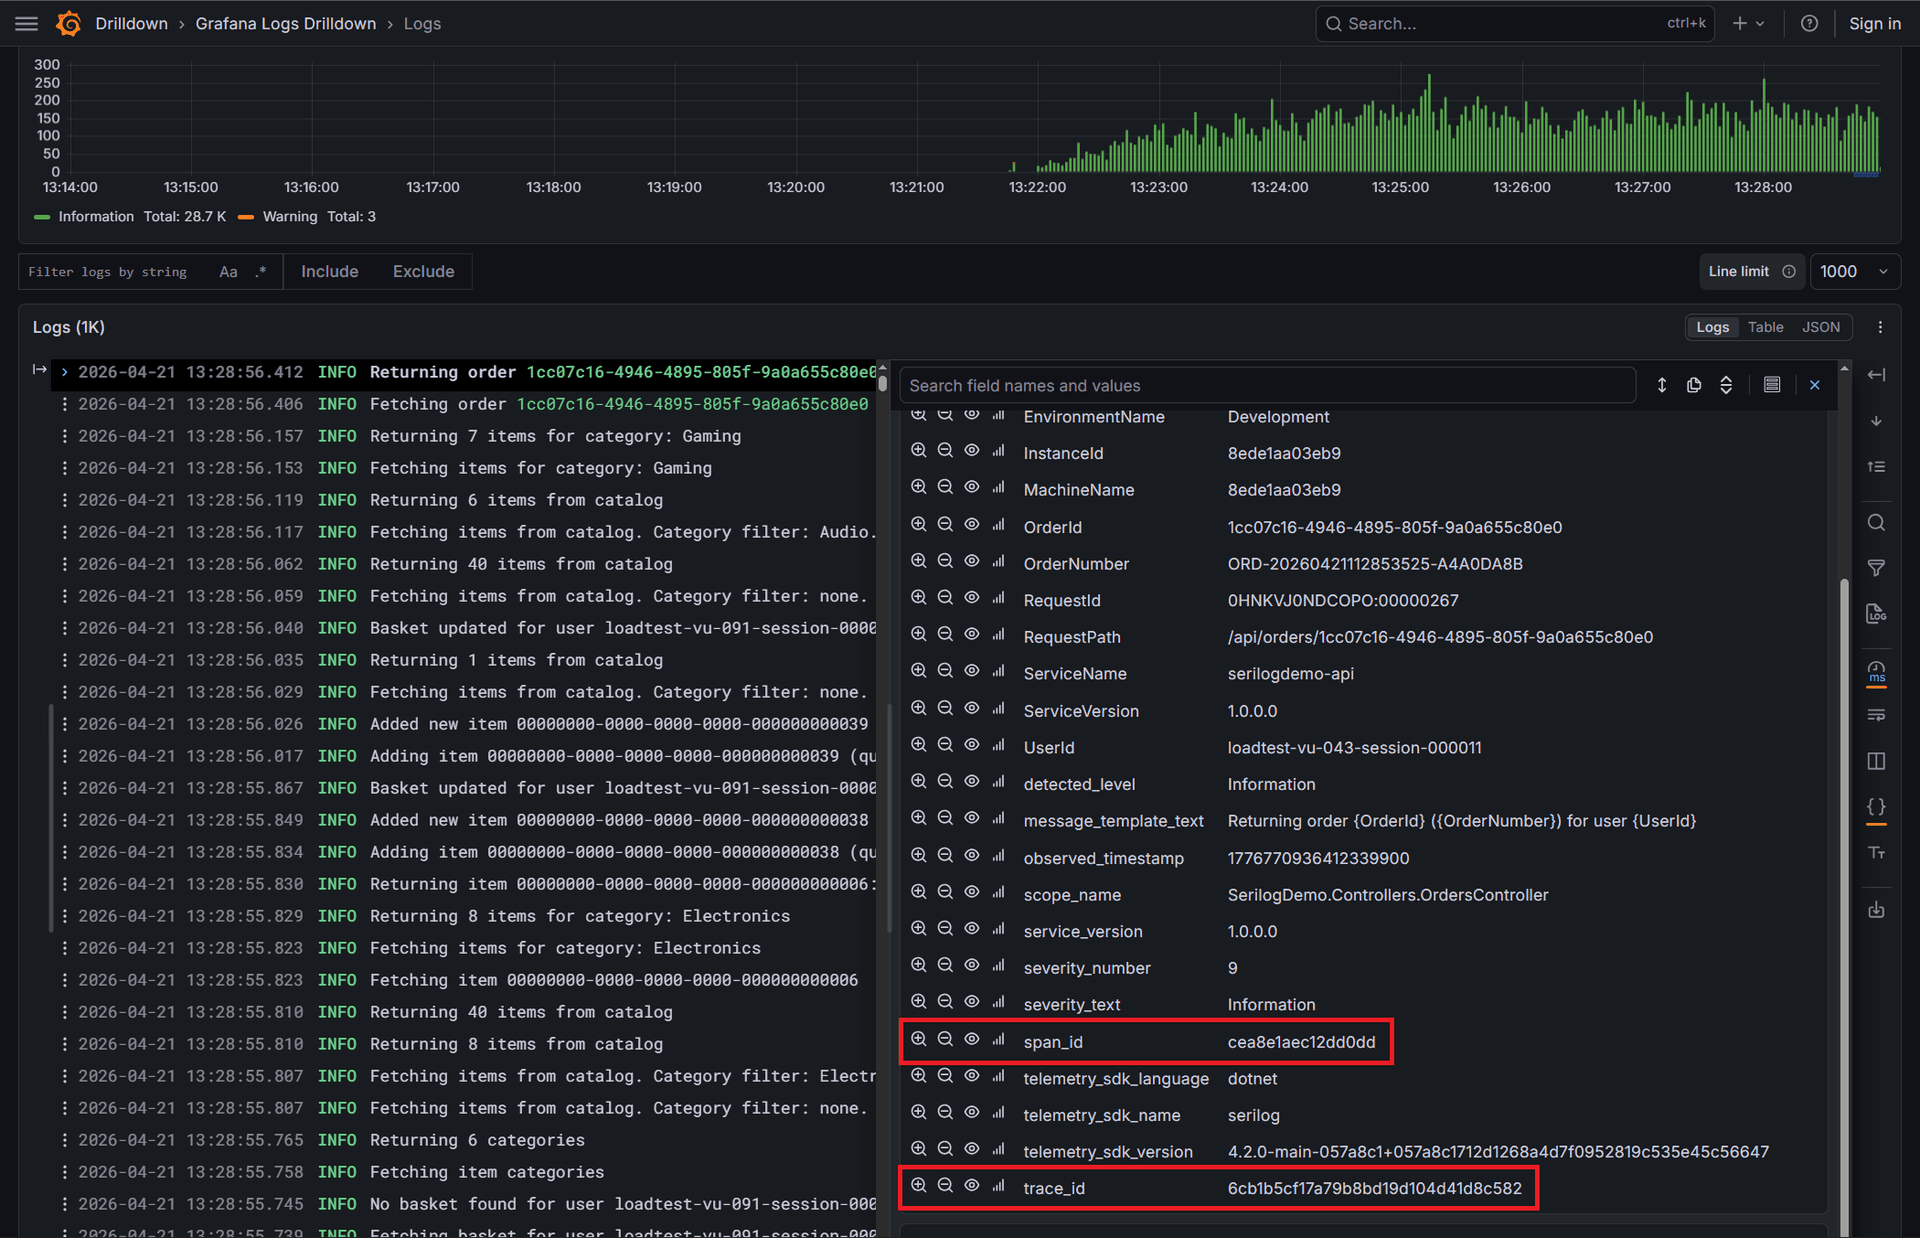This screenshot has width=1920, height=1238.
Task: Open the JSON braces icon in the sidebar
Action: coord(1877,807)
